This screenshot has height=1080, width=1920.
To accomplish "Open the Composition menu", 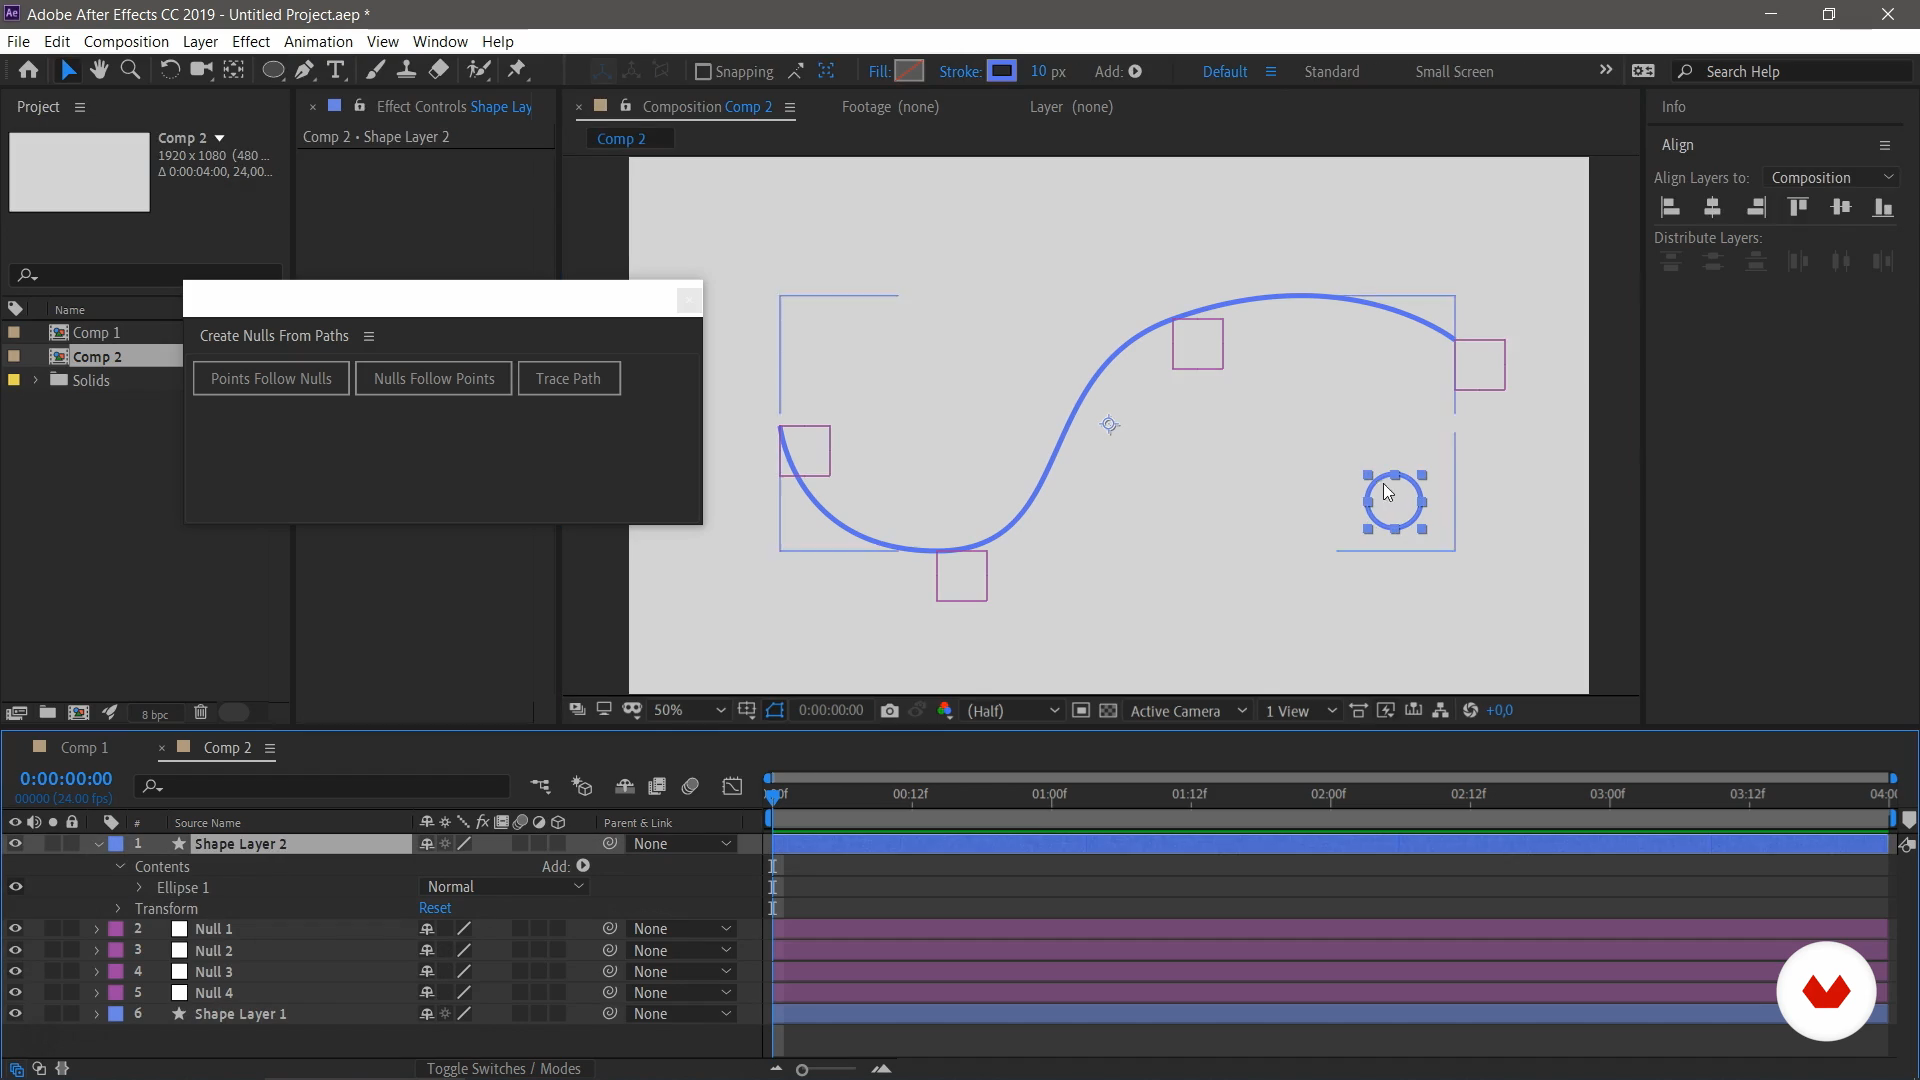I will [126, 42].
